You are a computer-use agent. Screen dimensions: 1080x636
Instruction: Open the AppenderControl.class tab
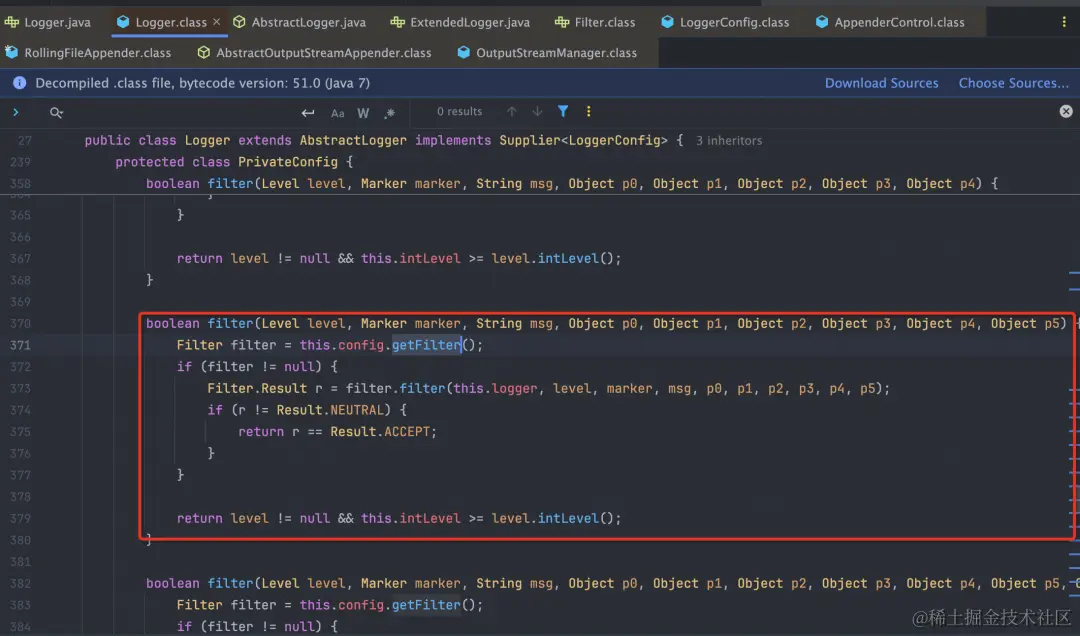(x=890, y=22)
